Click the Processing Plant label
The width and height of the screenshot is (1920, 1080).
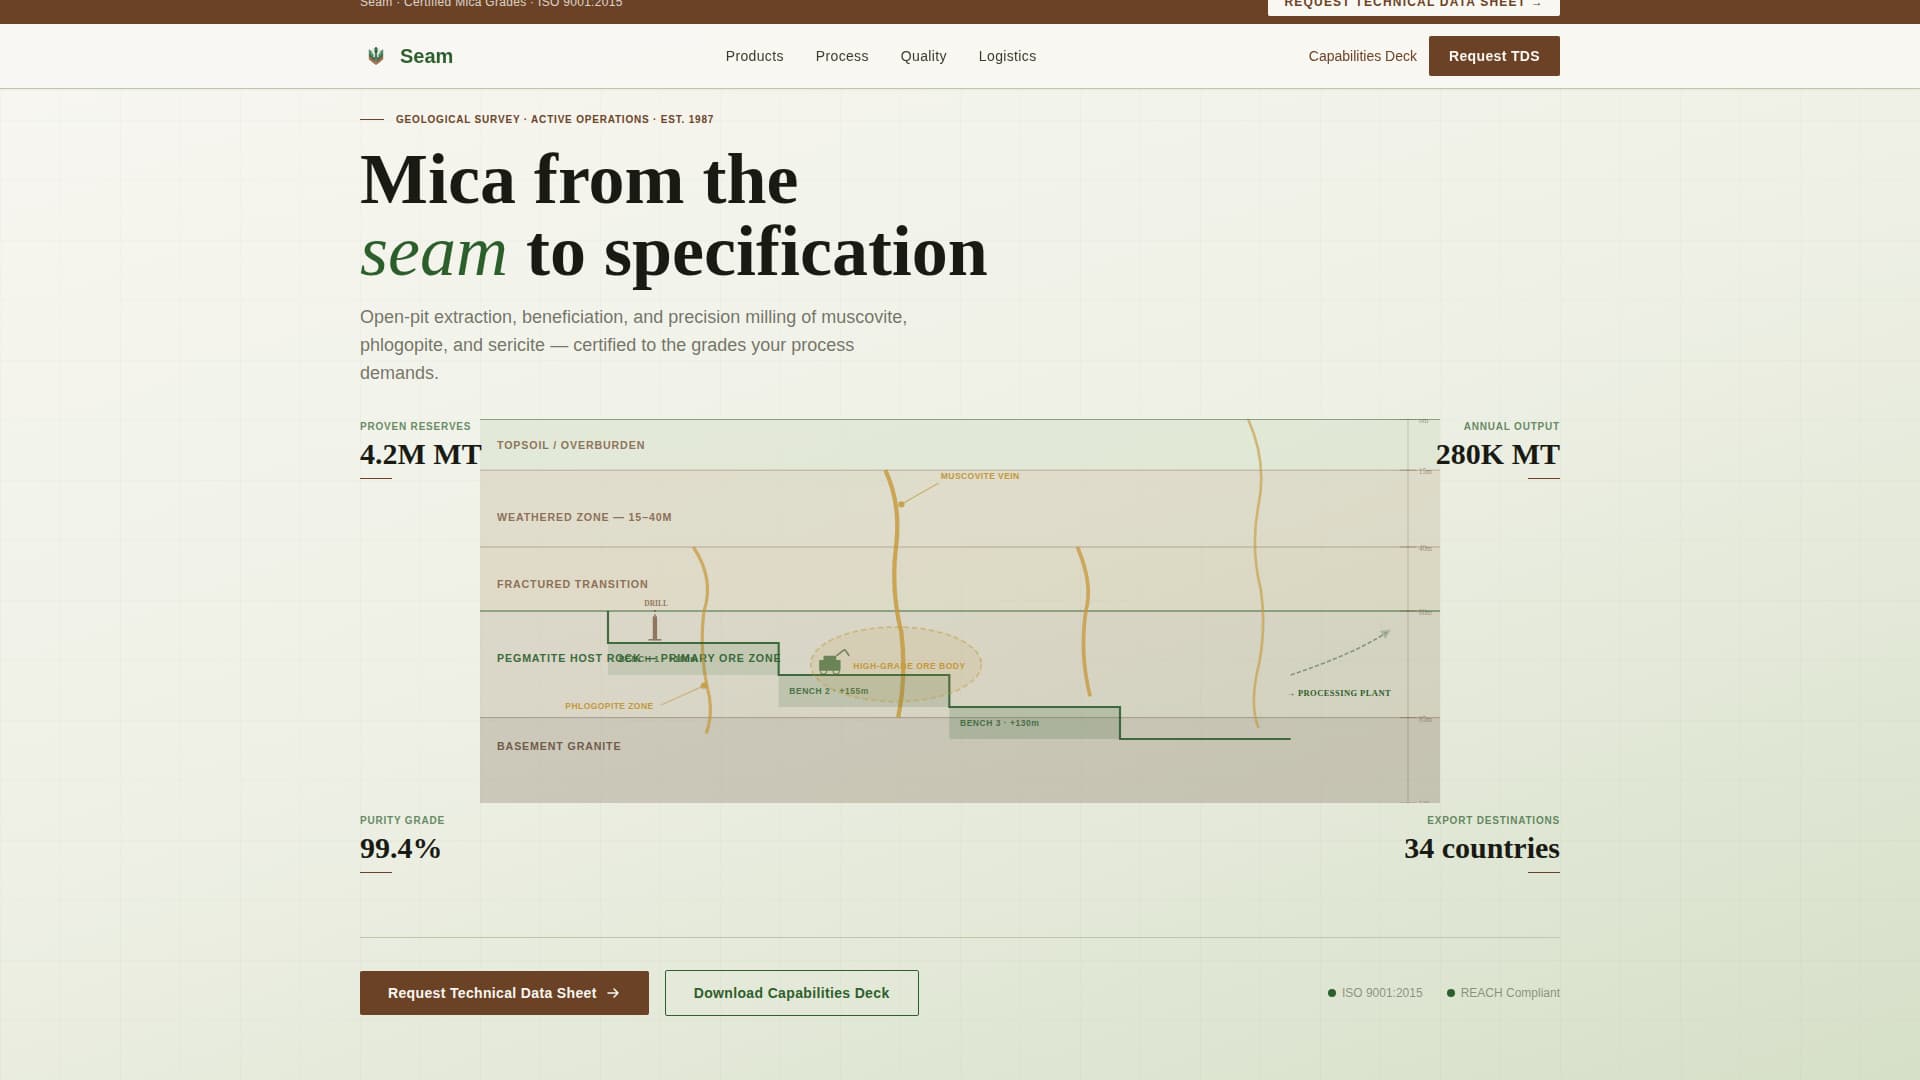[1339, 693]
